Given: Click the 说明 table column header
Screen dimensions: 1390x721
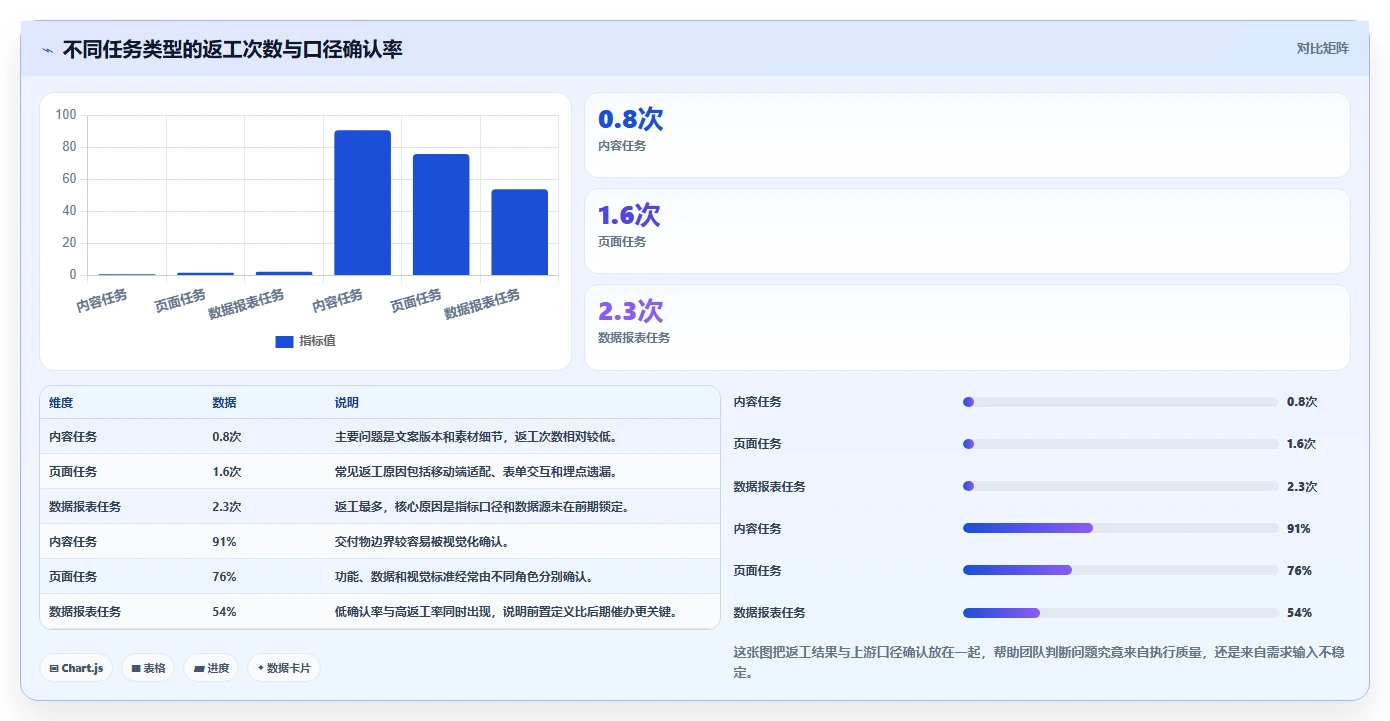Looking at the screenshot, I should pyautogui.click(x=346, y=403).
